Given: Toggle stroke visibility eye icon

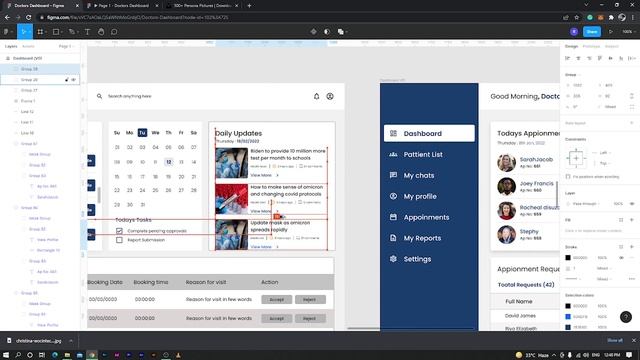Looking at the screenshot, I should pyautogui.click(x=621, y=258).
